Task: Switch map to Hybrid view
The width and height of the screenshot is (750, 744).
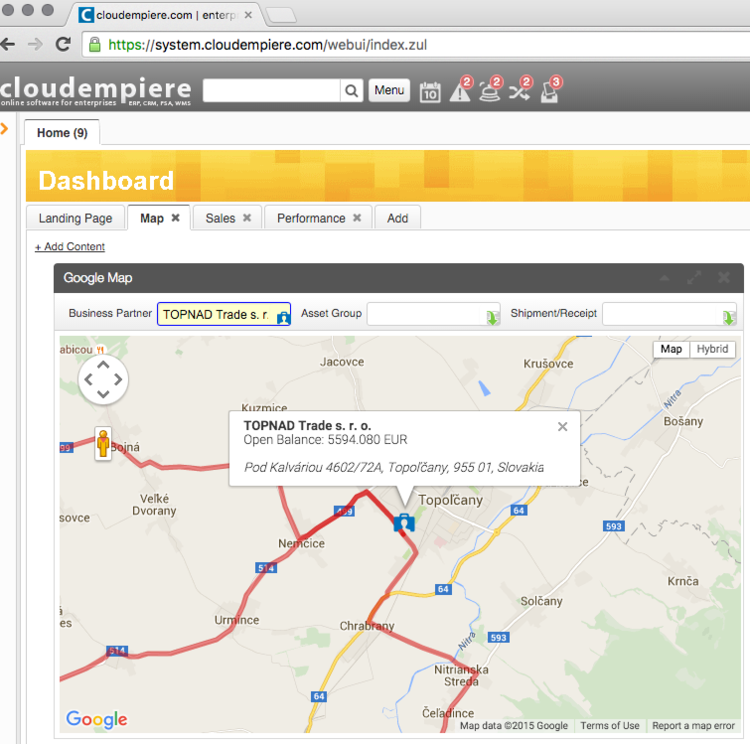Action: point(712,349)
